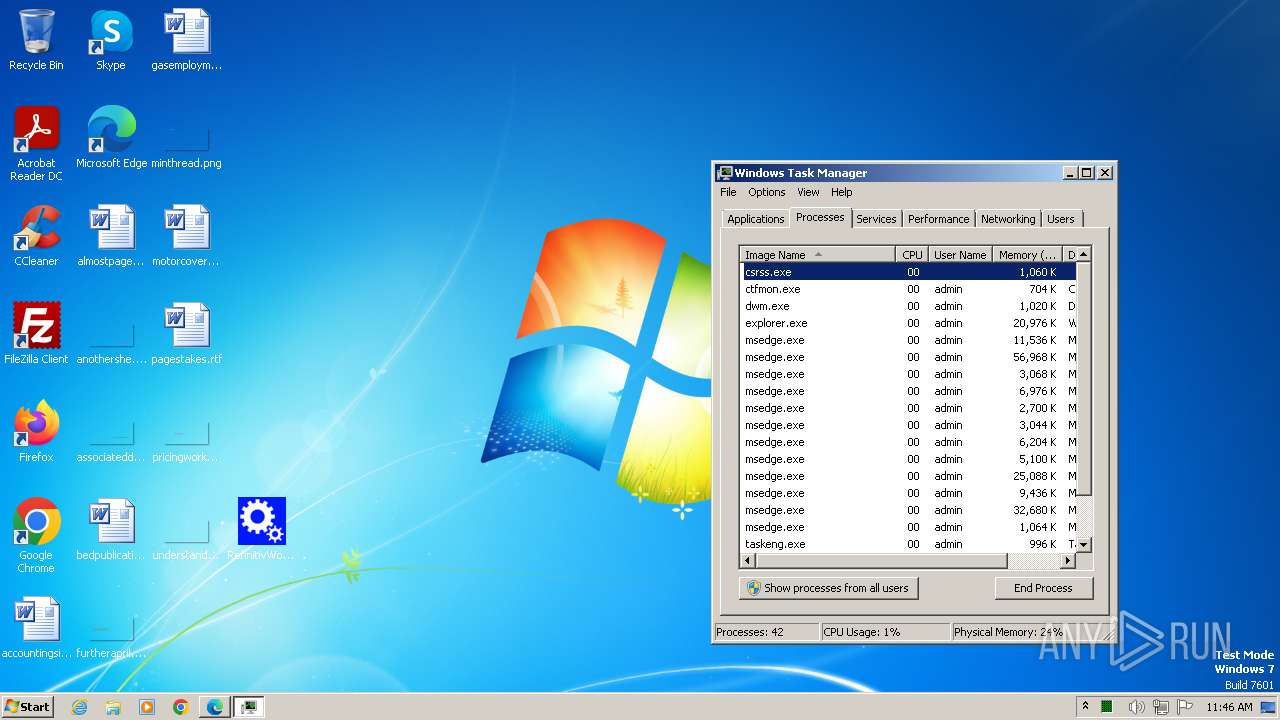This screenshot has width=1280, height=720.
Task: Click Show processes from all users
Action: pos(828,588)
